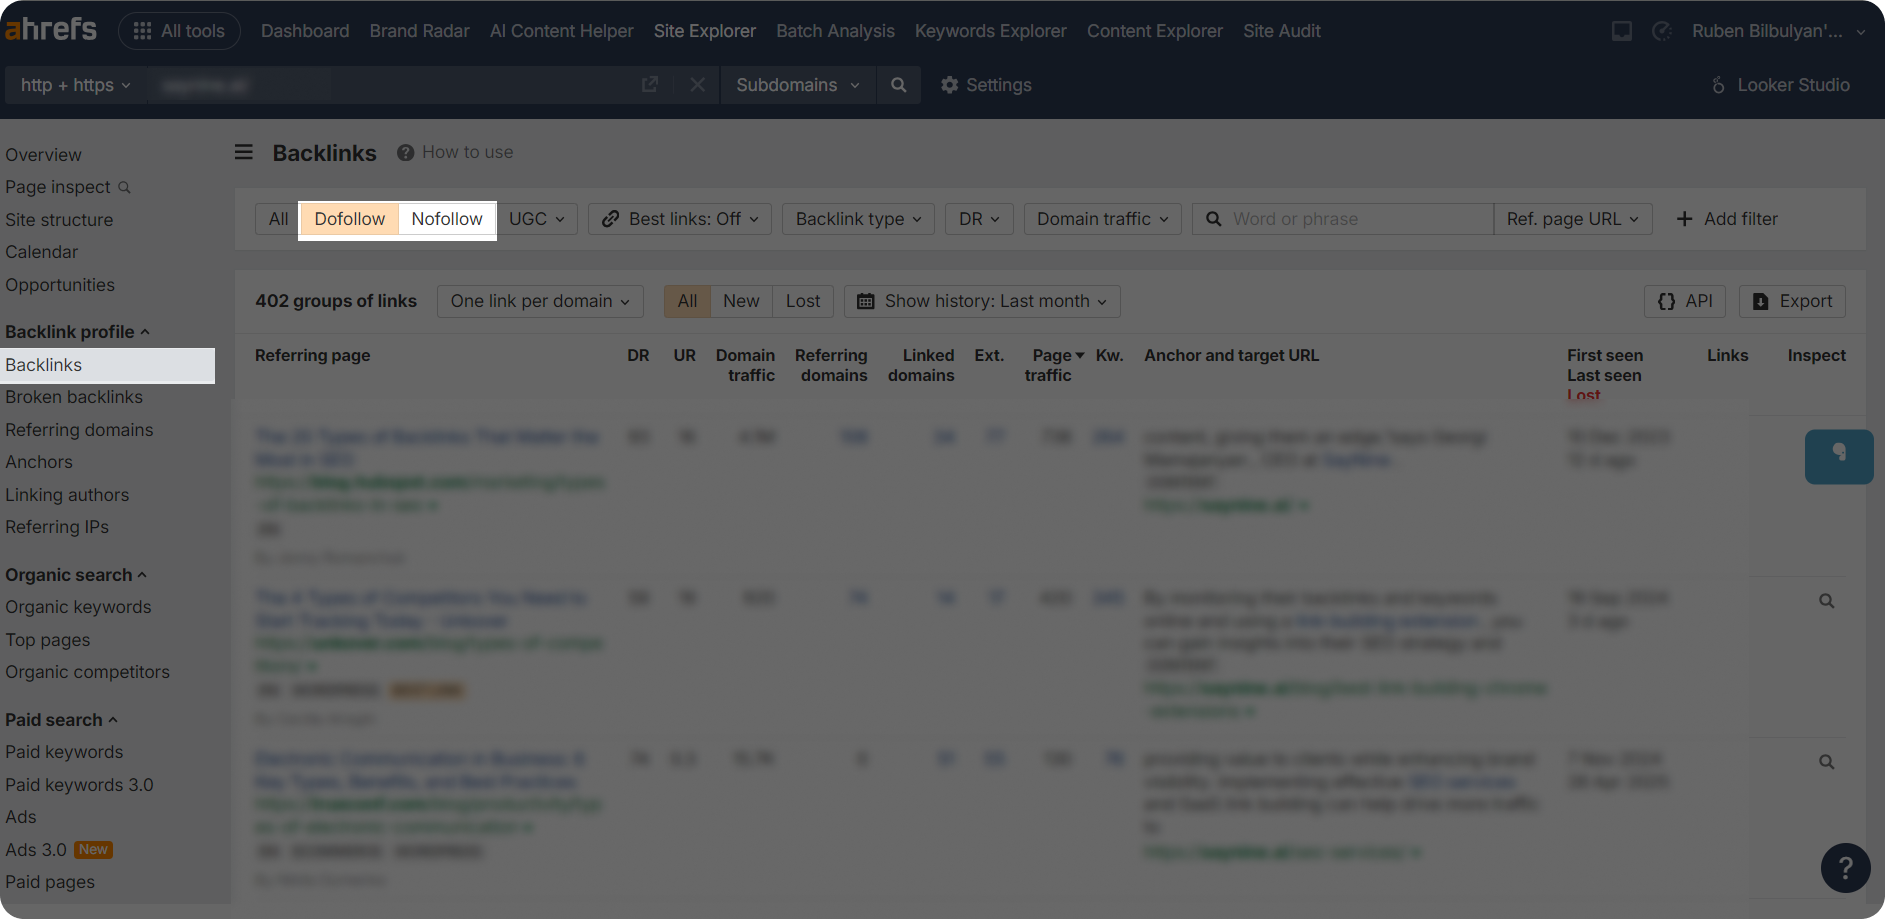Select the All status toggle next to New
Screen dimensions: 1885x919
tap(687, 301)
